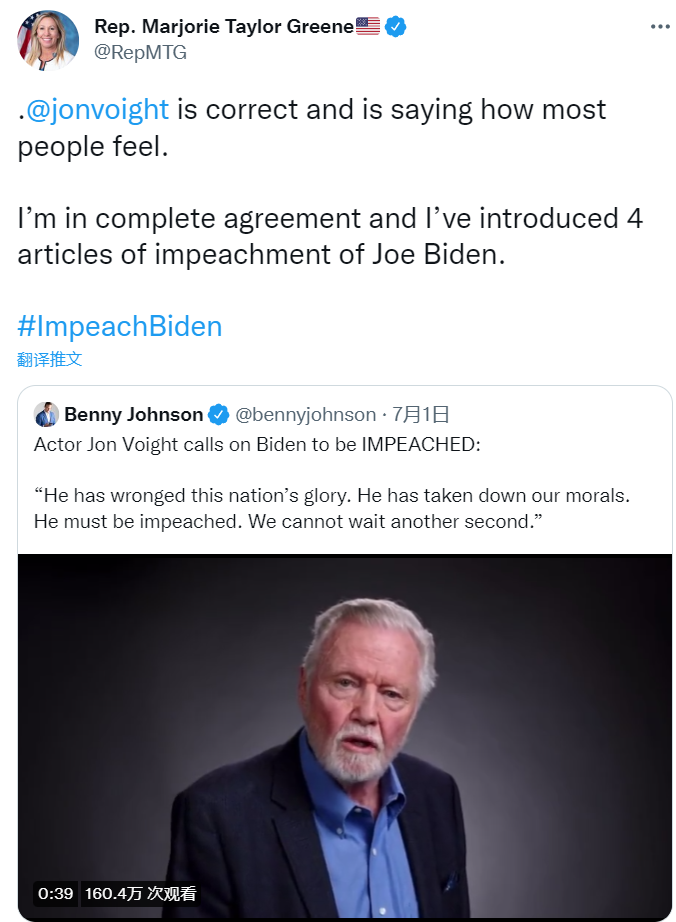
Task: Click the US flag emoji after Greene's name
Action: (368, 27)
